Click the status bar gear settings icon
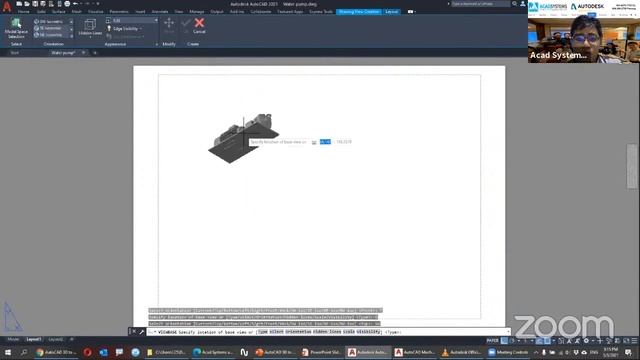The image size is (640, 360). click(x=586, y=340)
